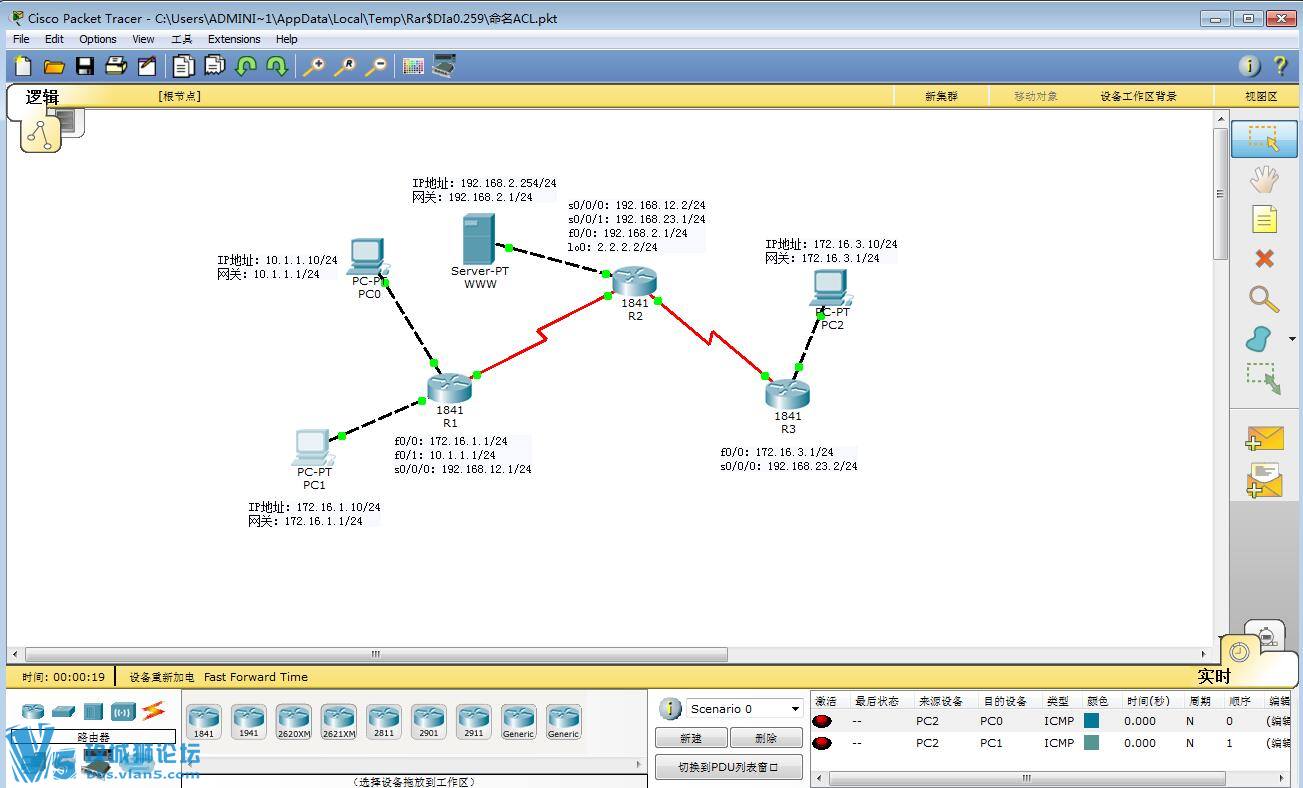The image size is (1303, 788).
Task: Expand the polygon tool dropdown arrow
Action: (x=1292, y=339)
